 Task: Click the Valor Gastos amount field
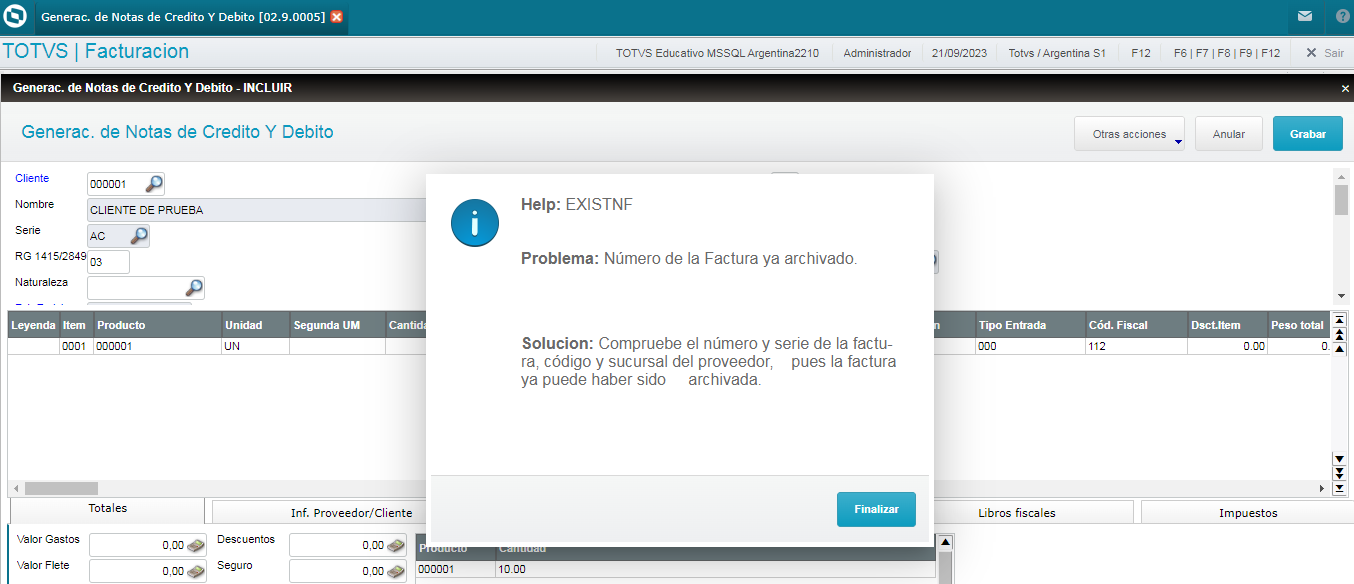coord(138,546)
